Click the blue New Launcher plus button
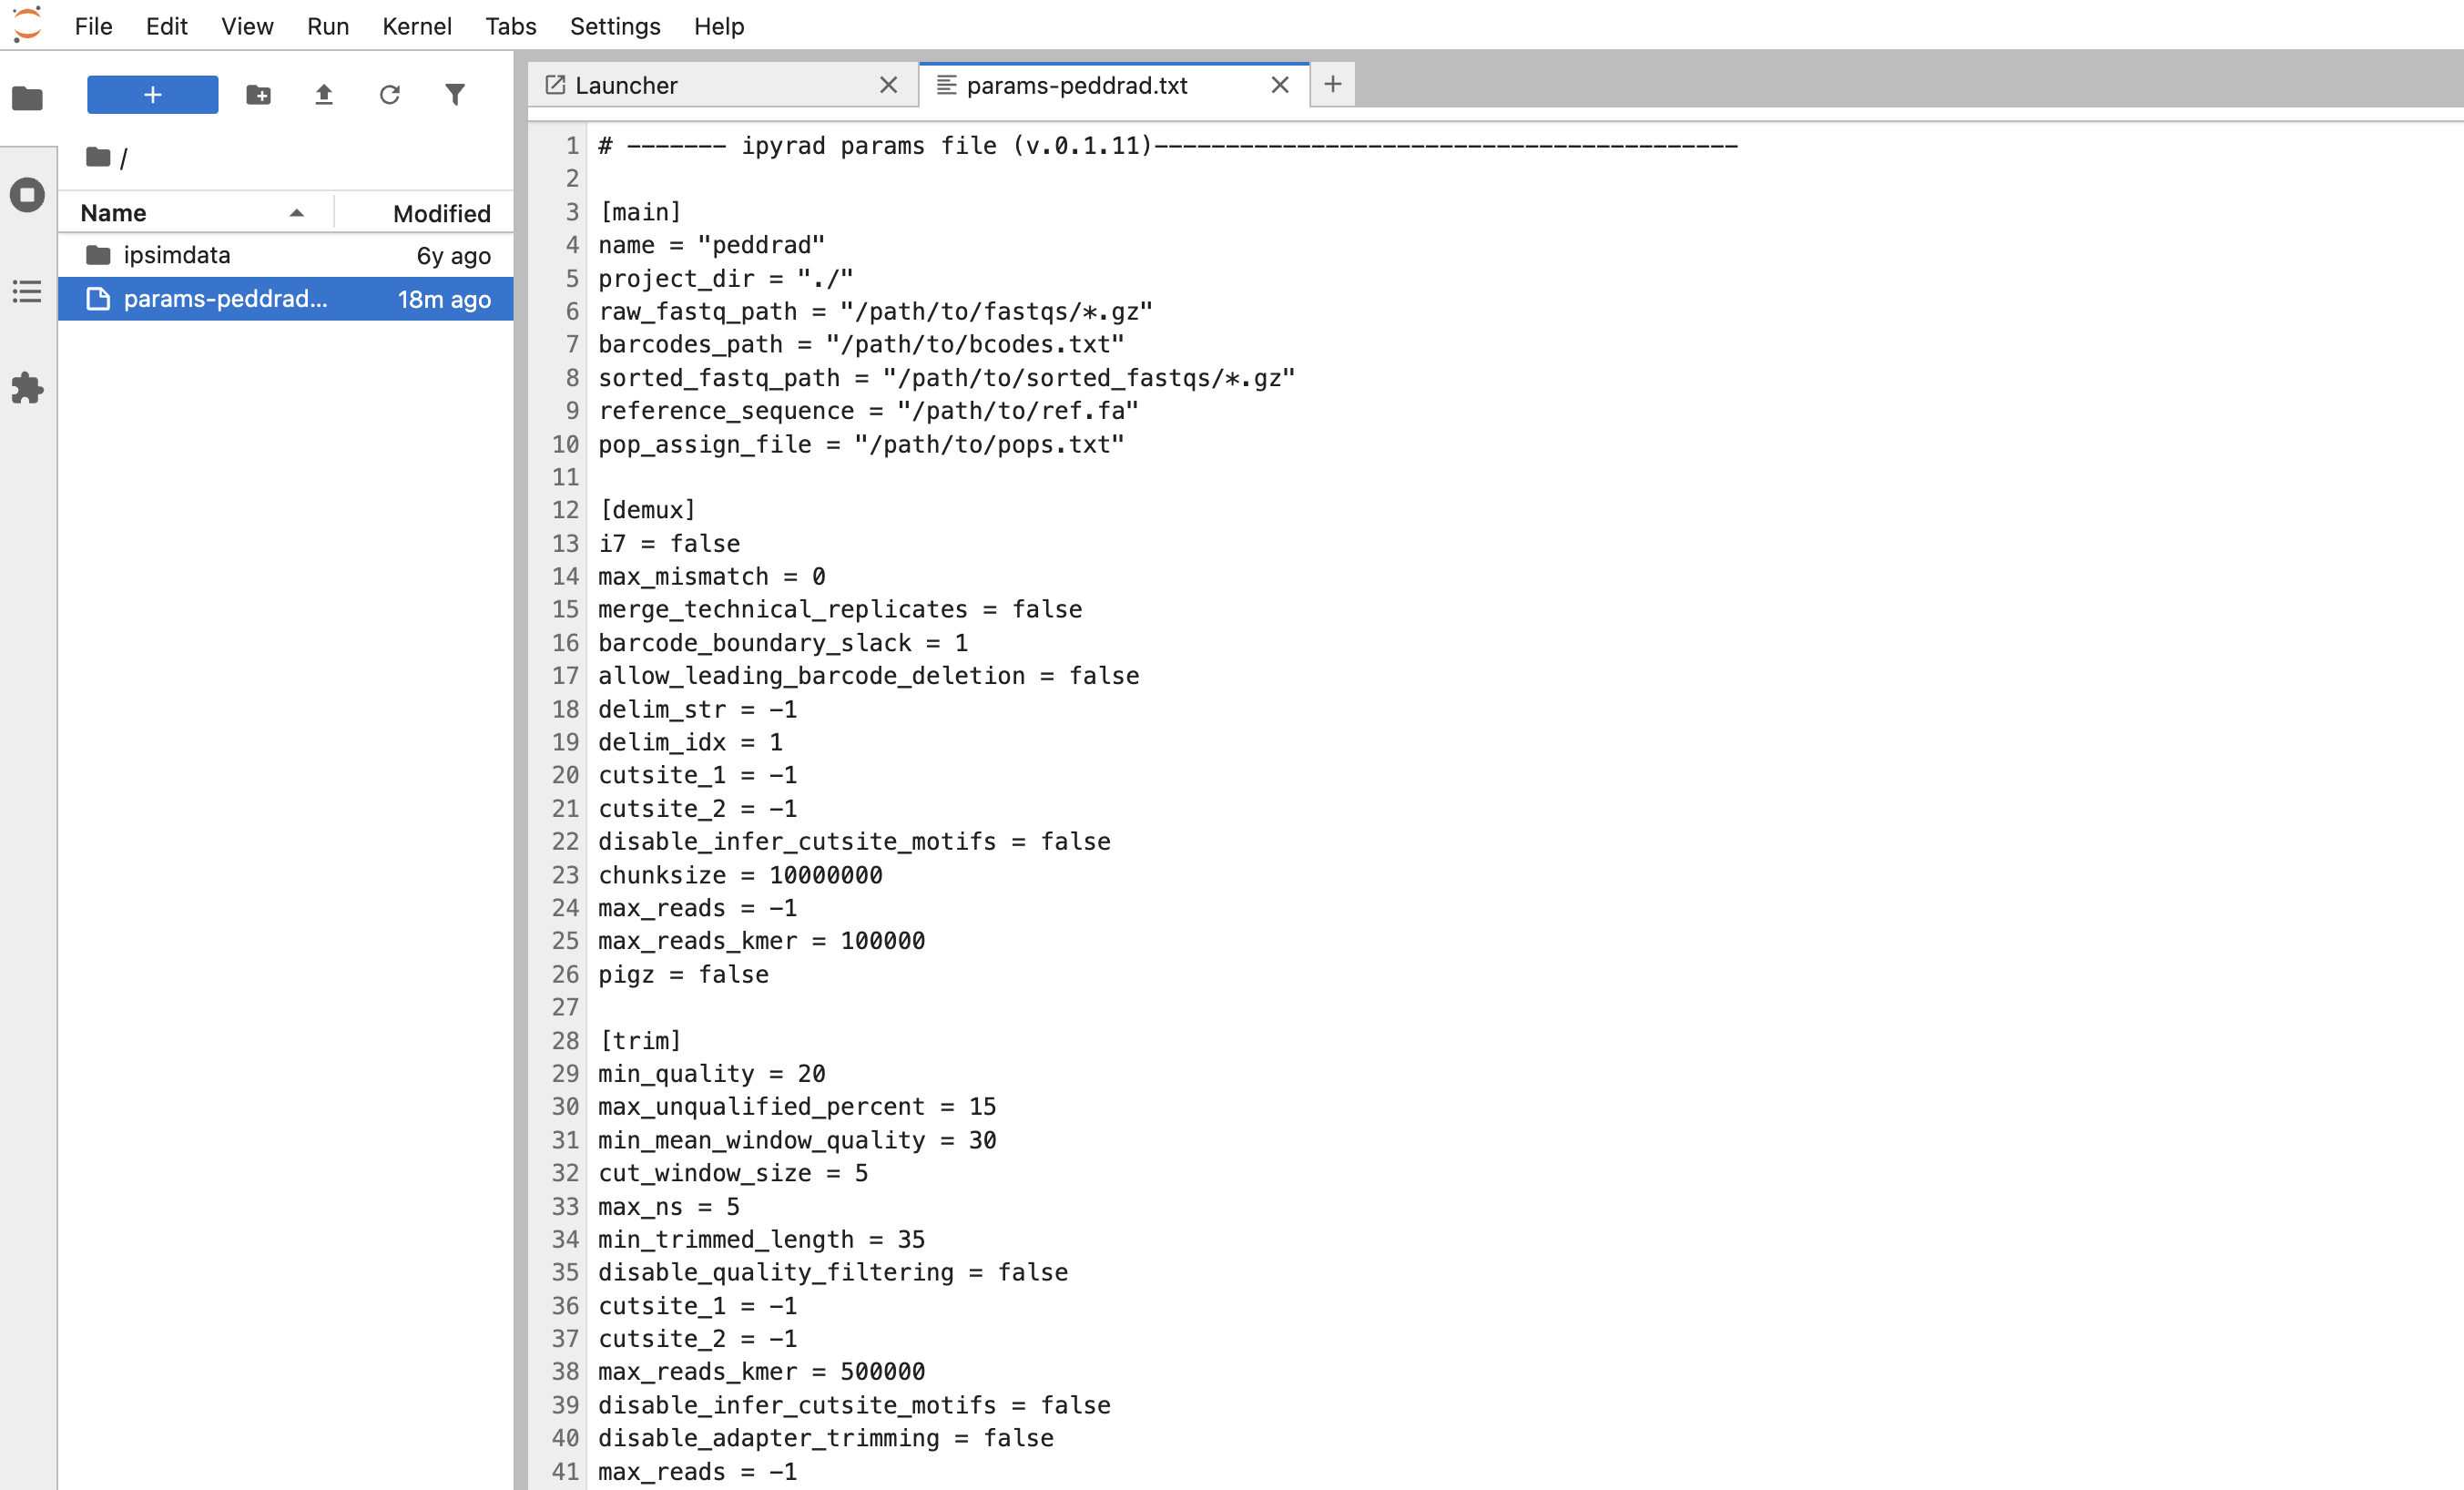 point(152,95)
